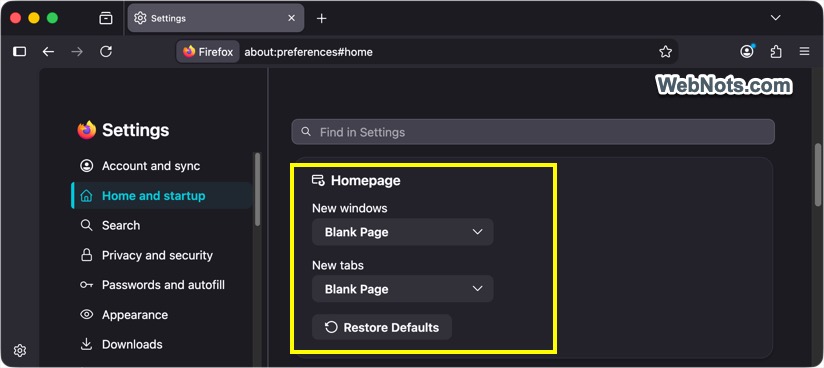Expand the New tabs Blank Page dropdown

(x=403, y=289)
